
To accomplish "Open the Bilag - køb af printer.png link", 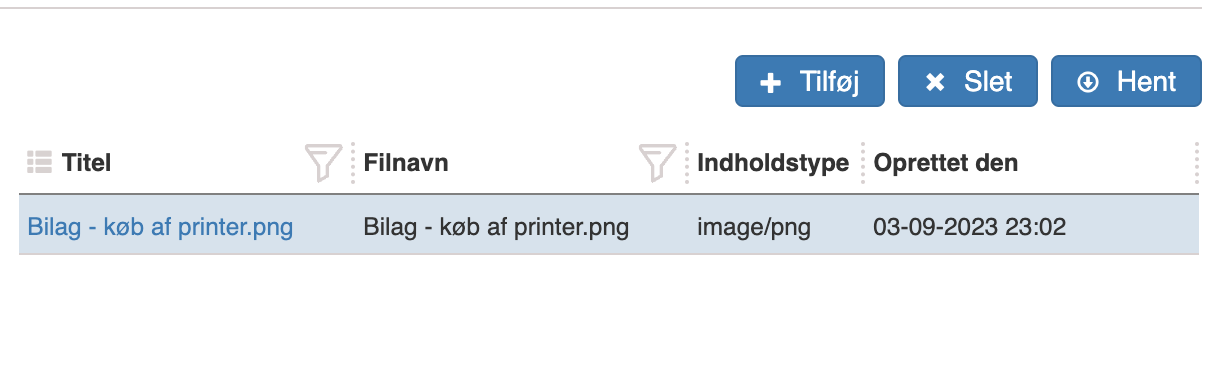I will click(x=160, y=227).
